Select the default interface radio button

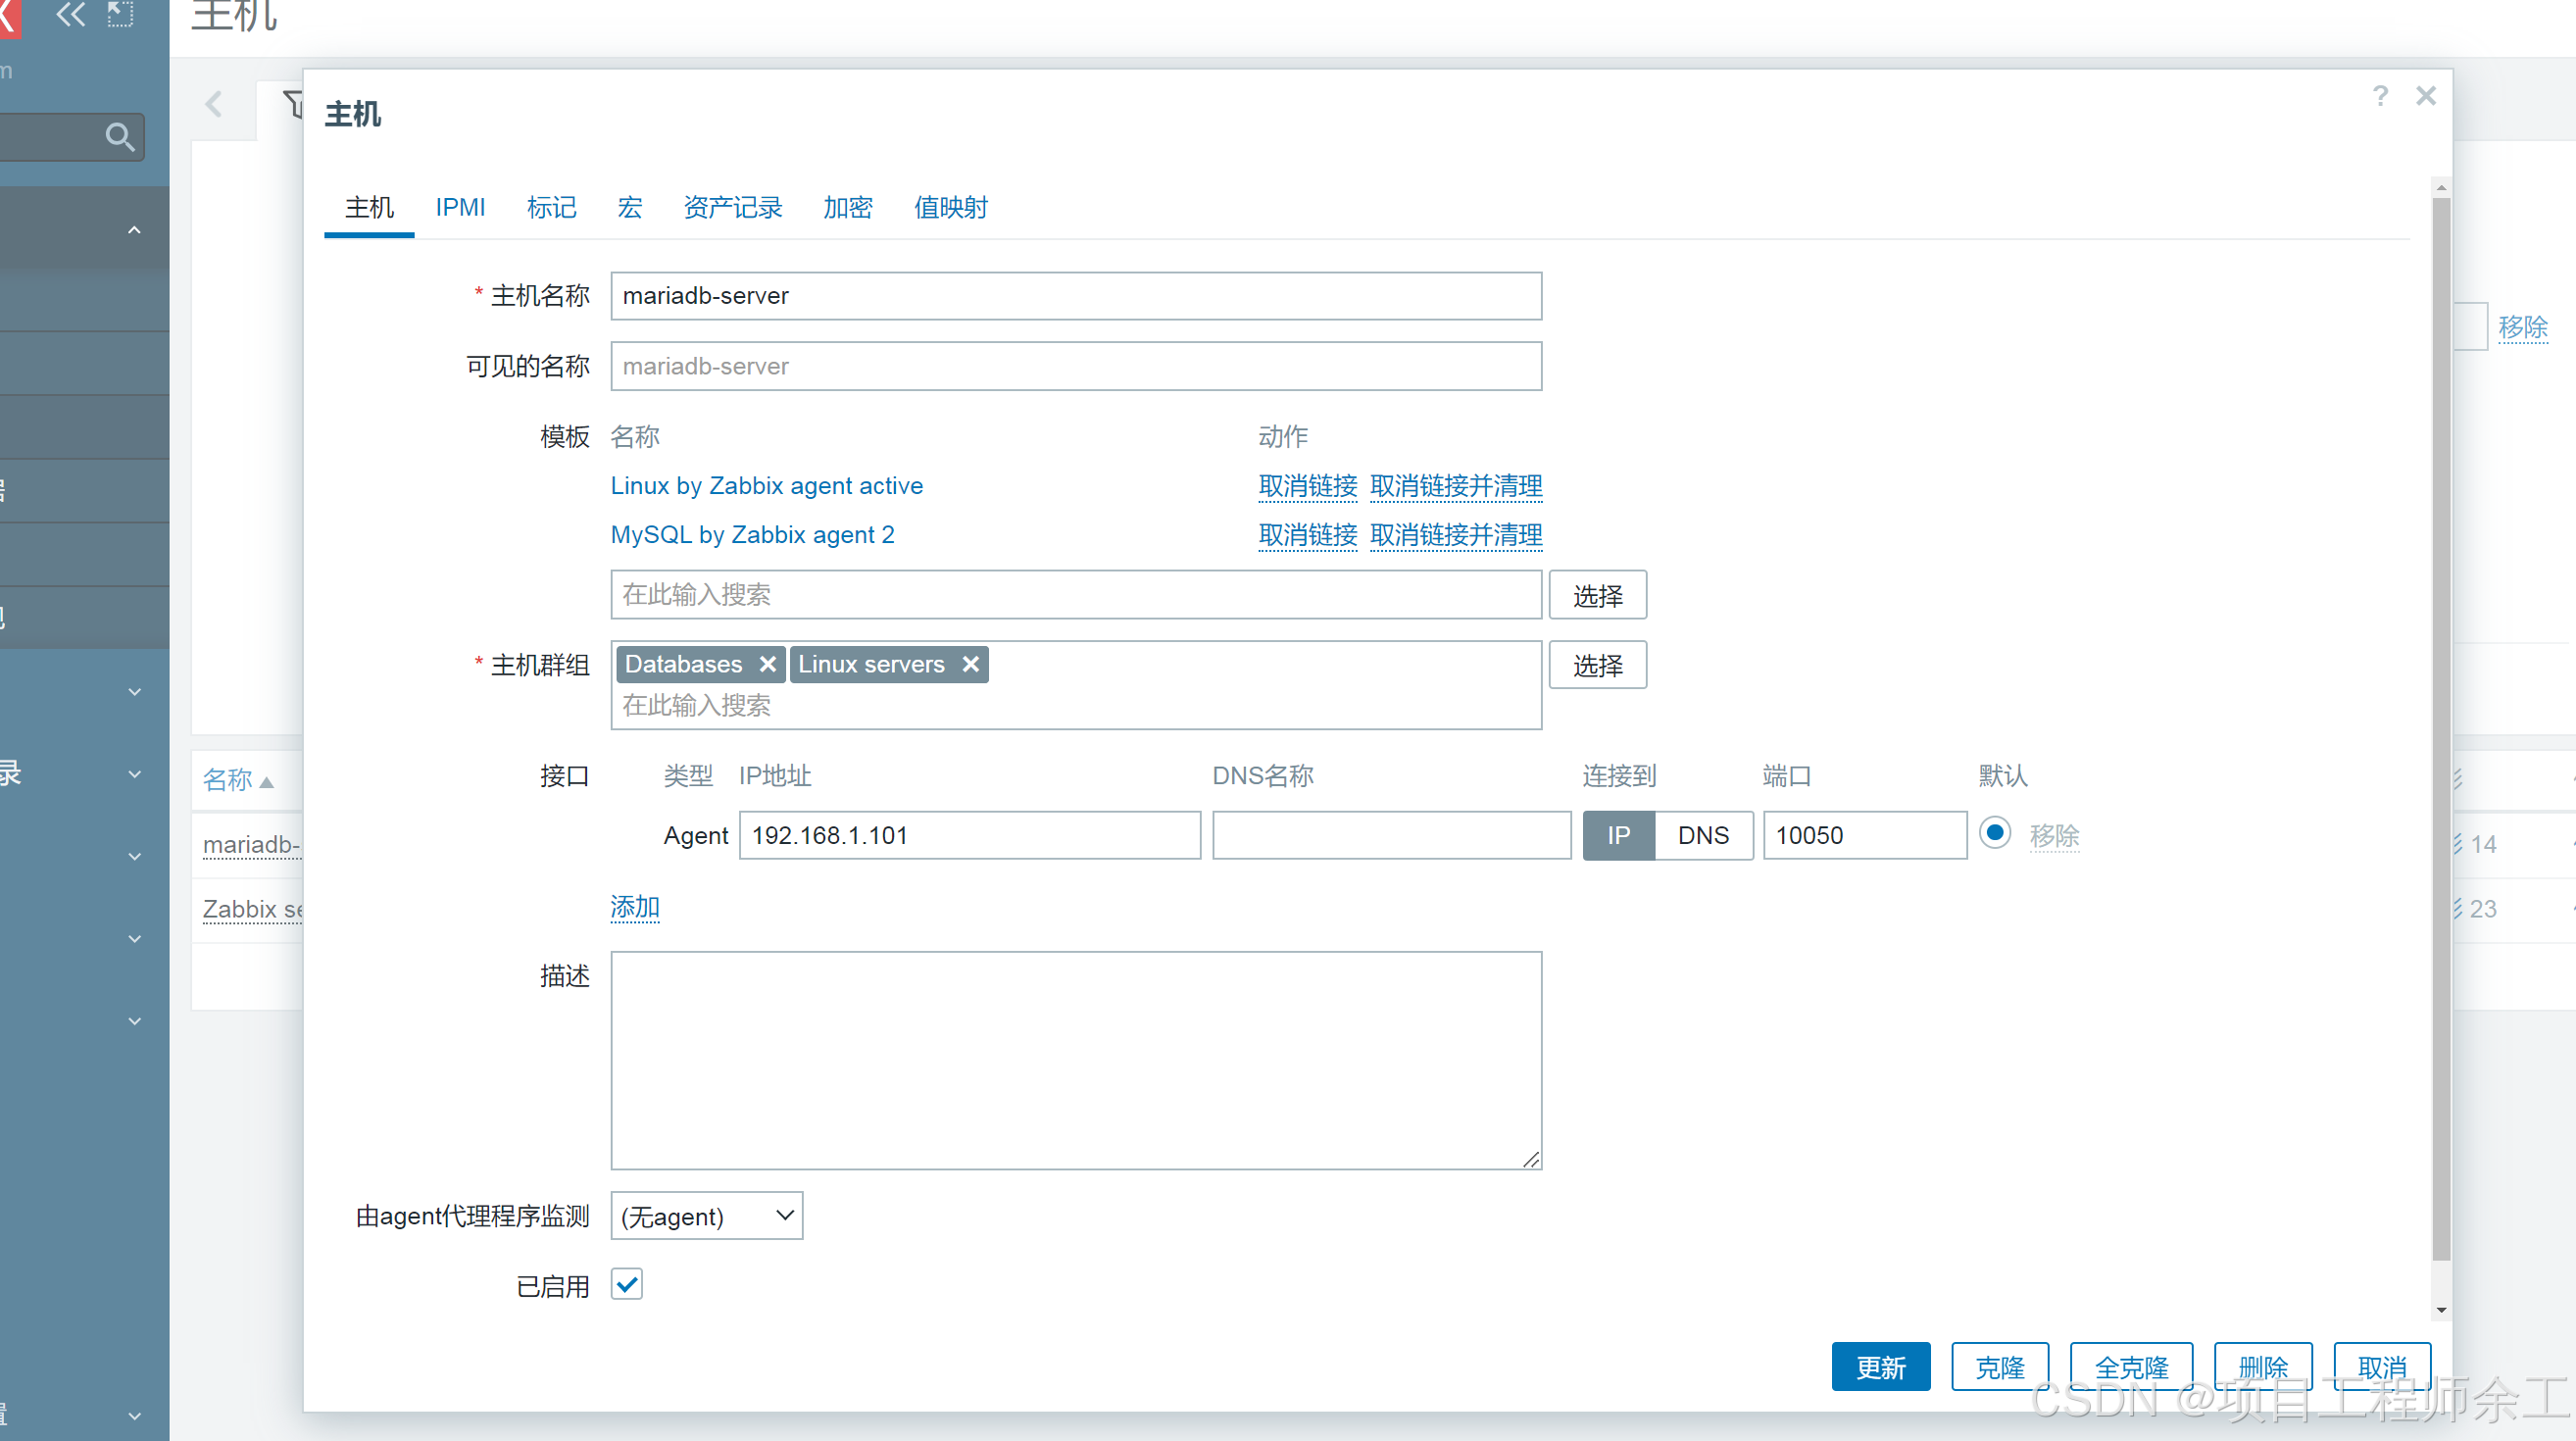click(x=1994, y=833)
